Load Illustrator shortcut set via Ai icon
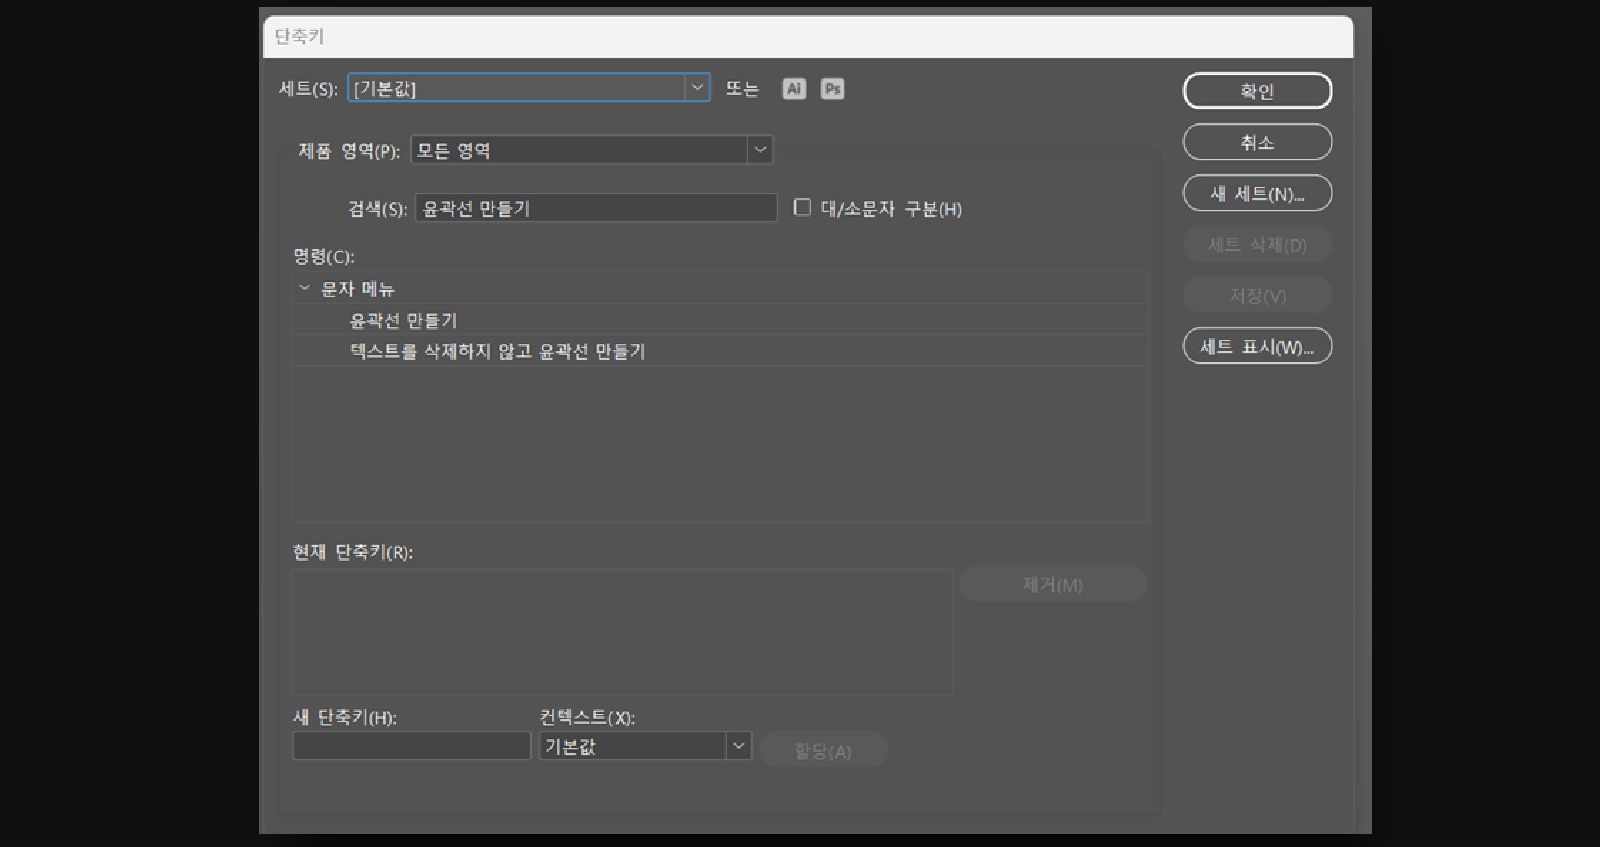The image size is (1600, 847). click(x=794, y=89)
